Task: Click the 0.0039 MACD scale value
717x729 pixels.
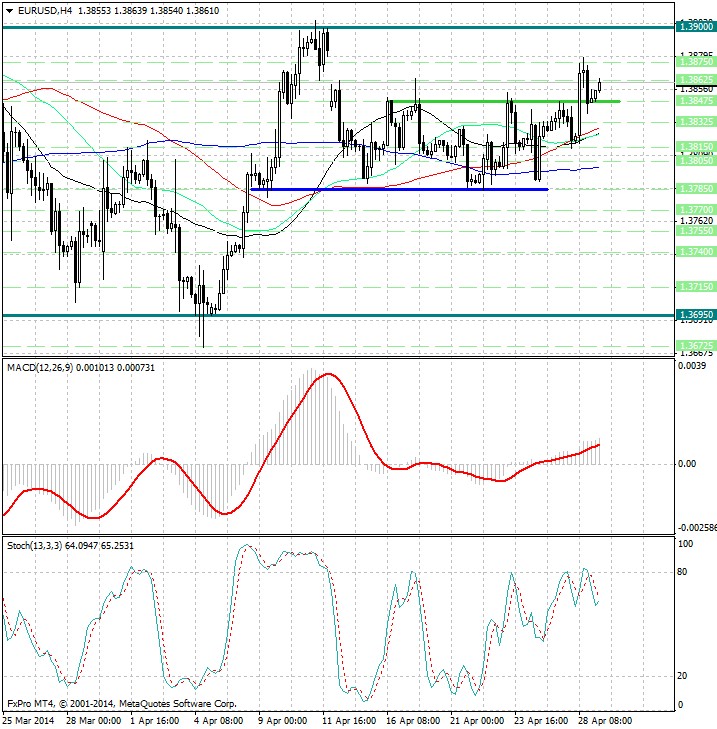Action: pos(692,365)
